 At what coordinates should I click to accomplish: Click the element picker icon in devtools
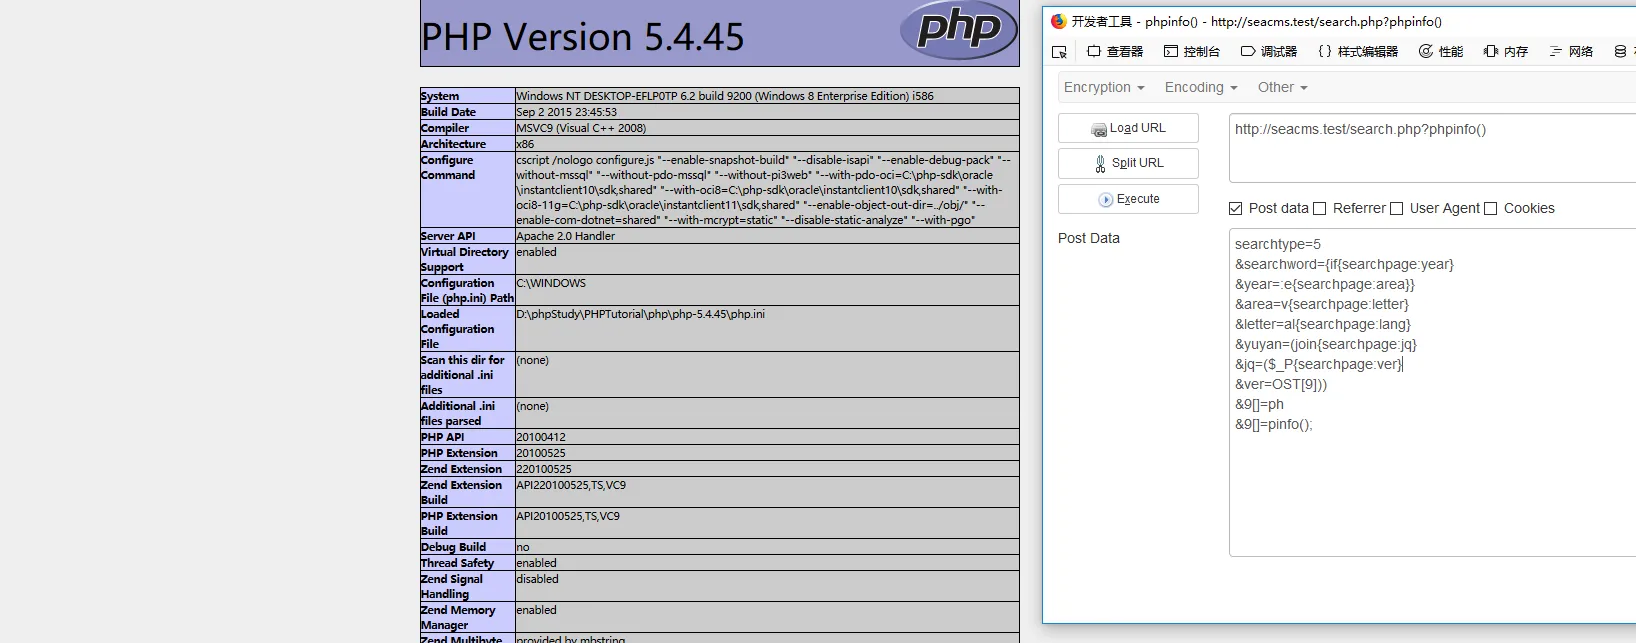[1059, 52]
